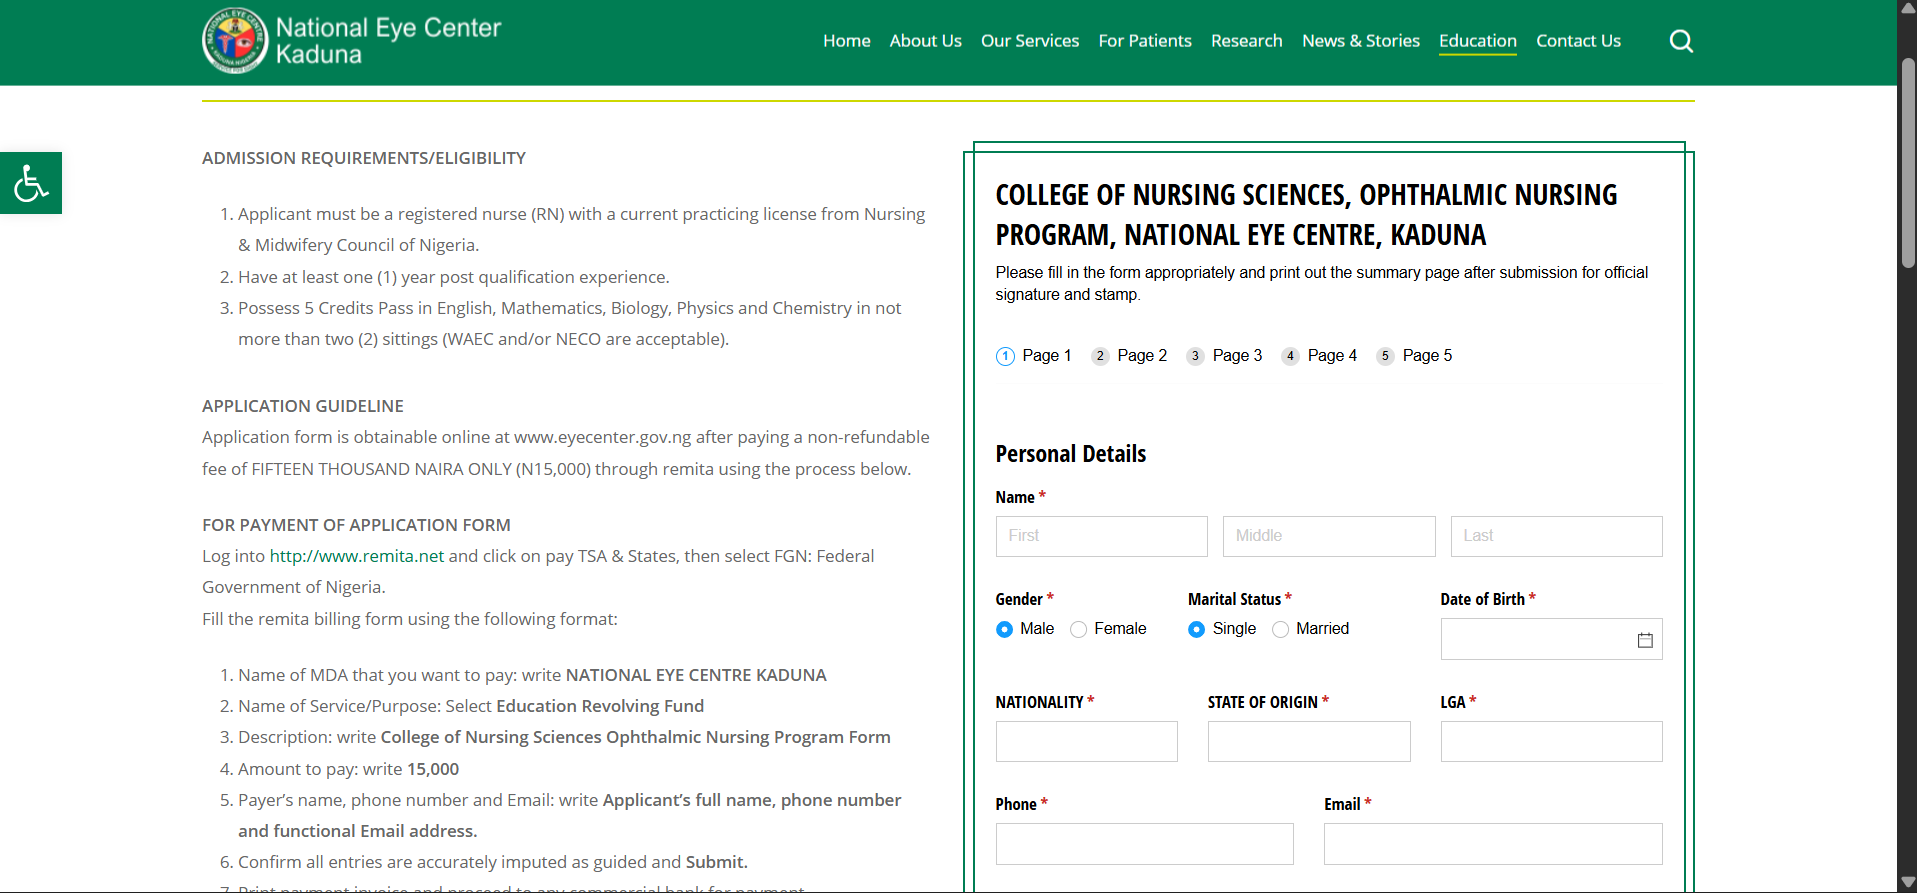The width and height of the screenshot is (1917, 893).
Task: Click the Page 5 step number icon
Action: click(1385, 356)
